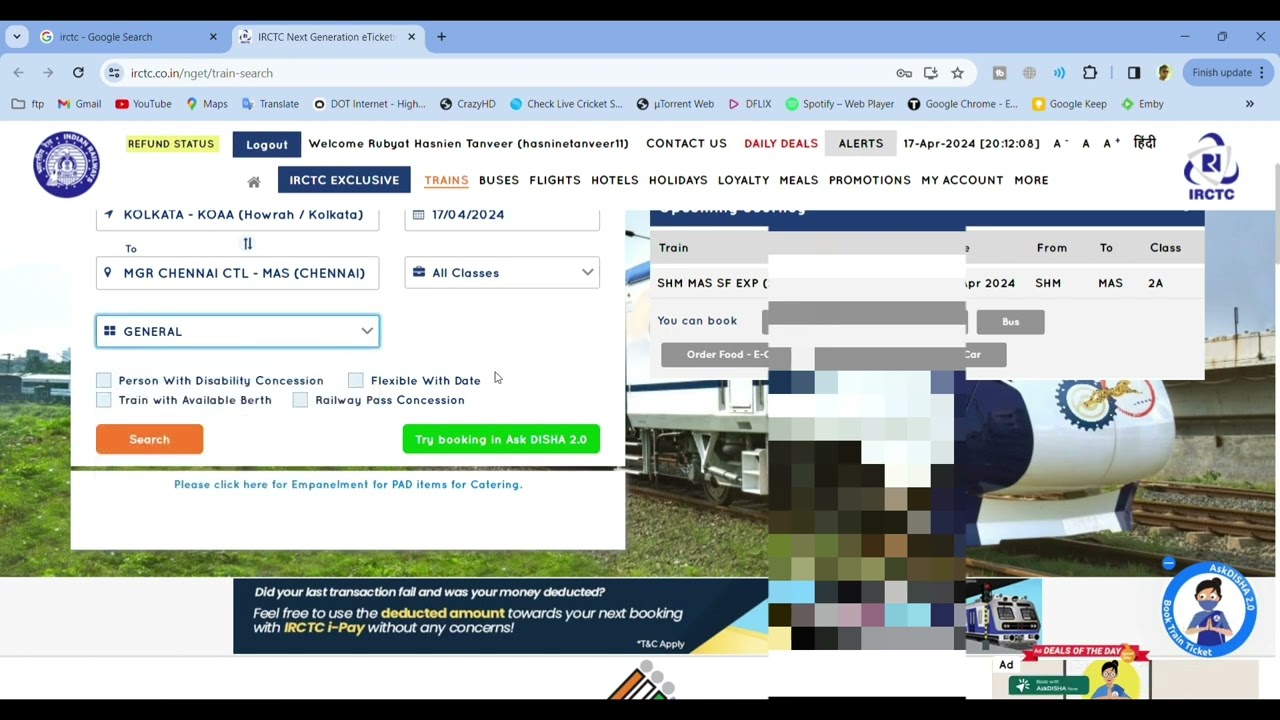The height and width of the screenshot is (720, 1280).
Task: Toggle Railway Pass Concession checkbox
Action: 300,400
